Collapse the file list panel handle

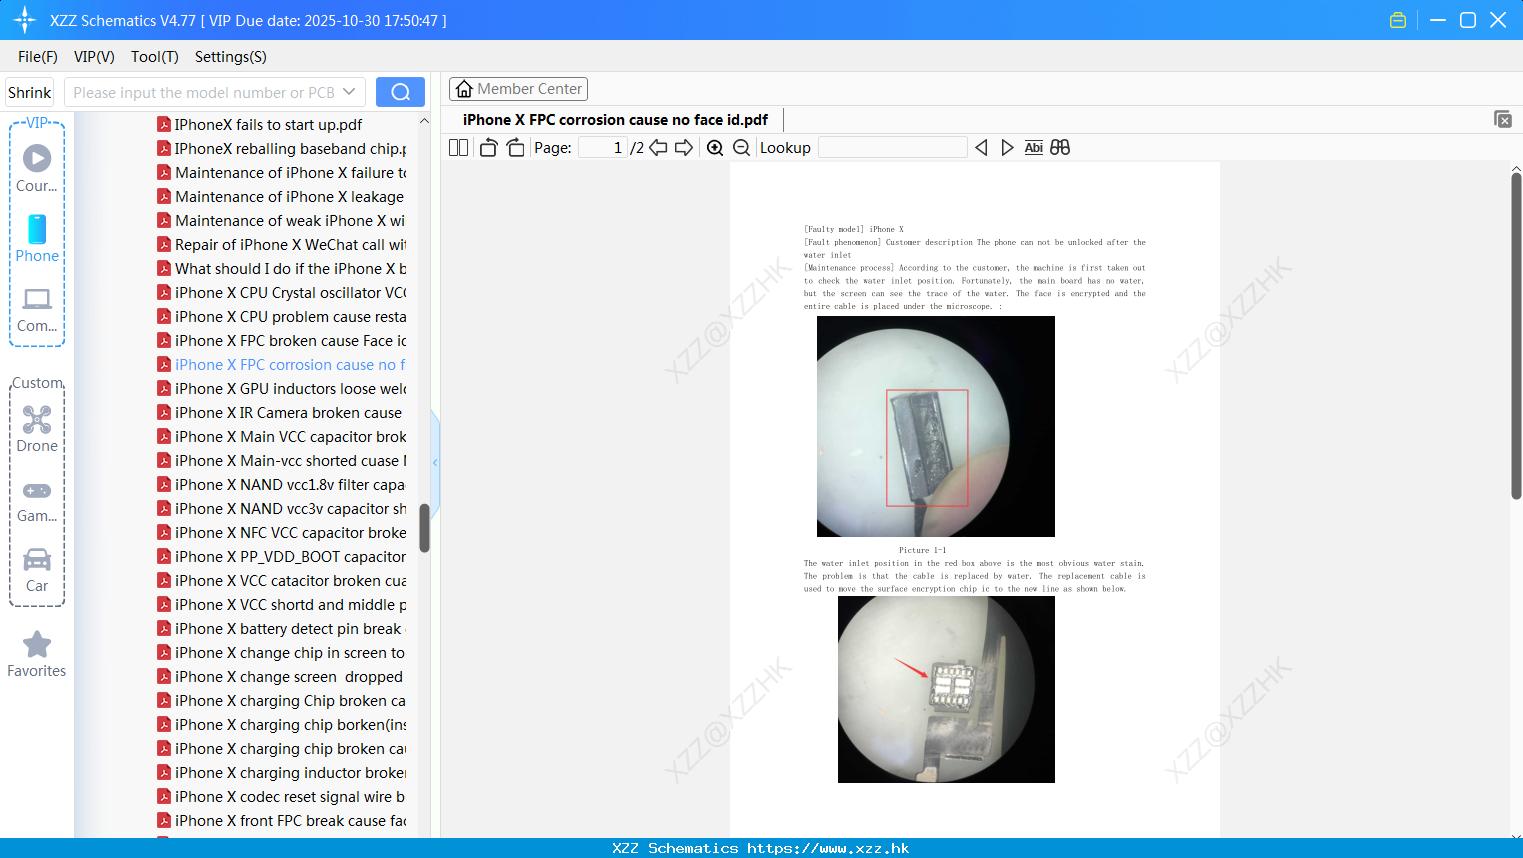click(435, 462)
